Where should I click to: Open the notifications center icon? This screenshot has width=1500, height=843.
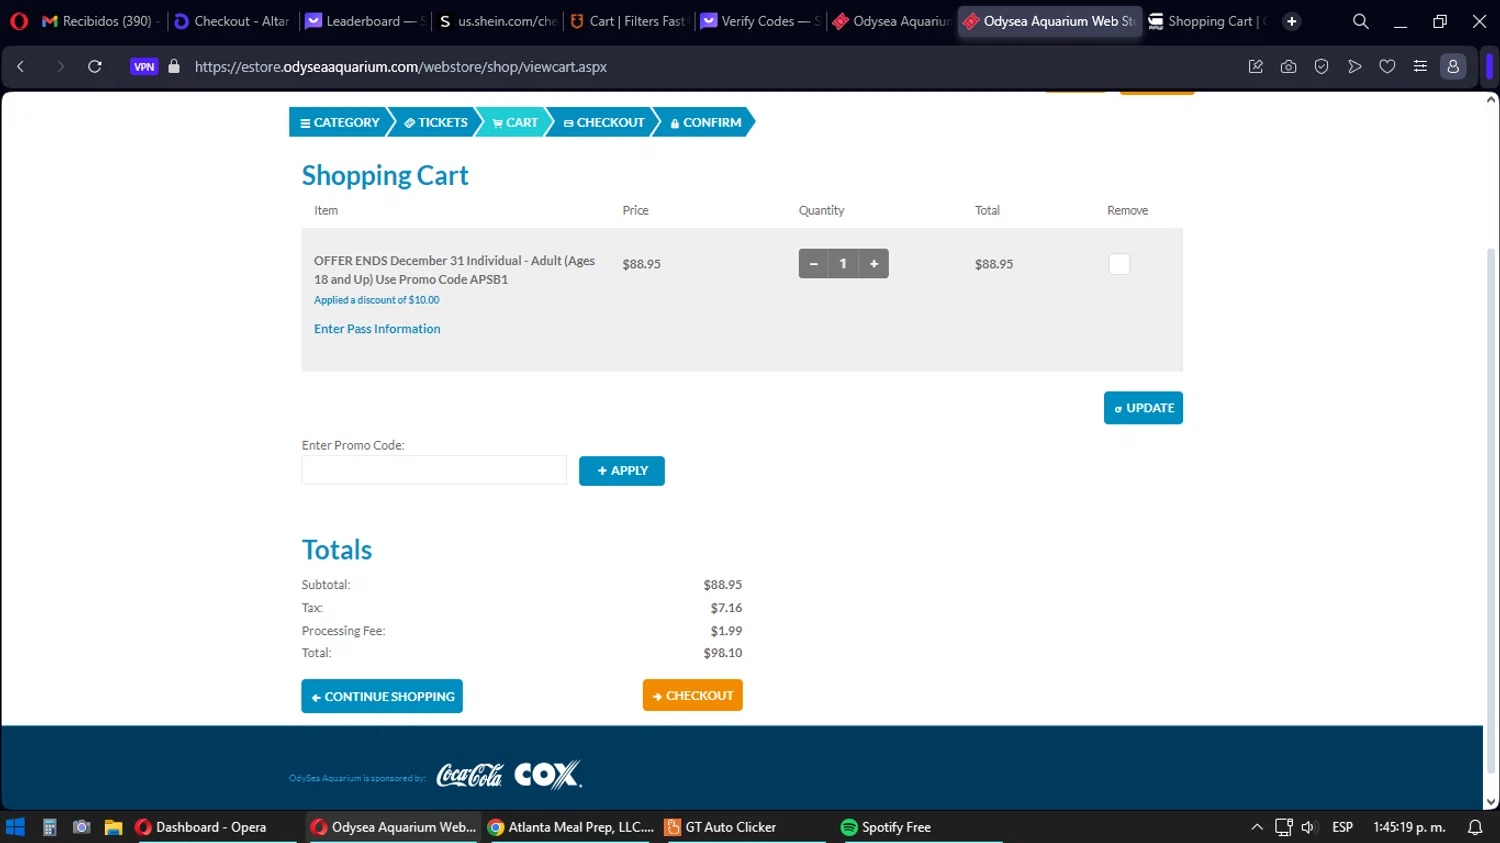[1475, 827]
